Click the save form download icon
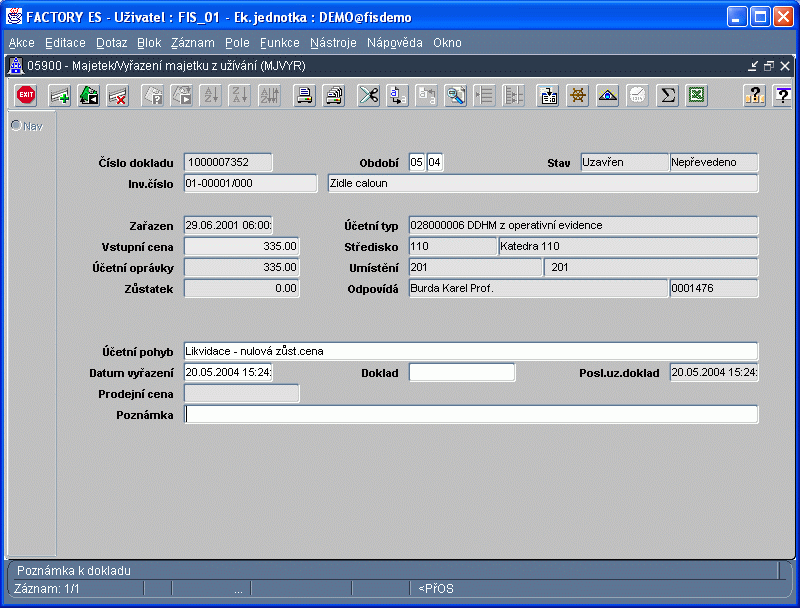This screenshot has height=608, width=800. coord(548,95)
